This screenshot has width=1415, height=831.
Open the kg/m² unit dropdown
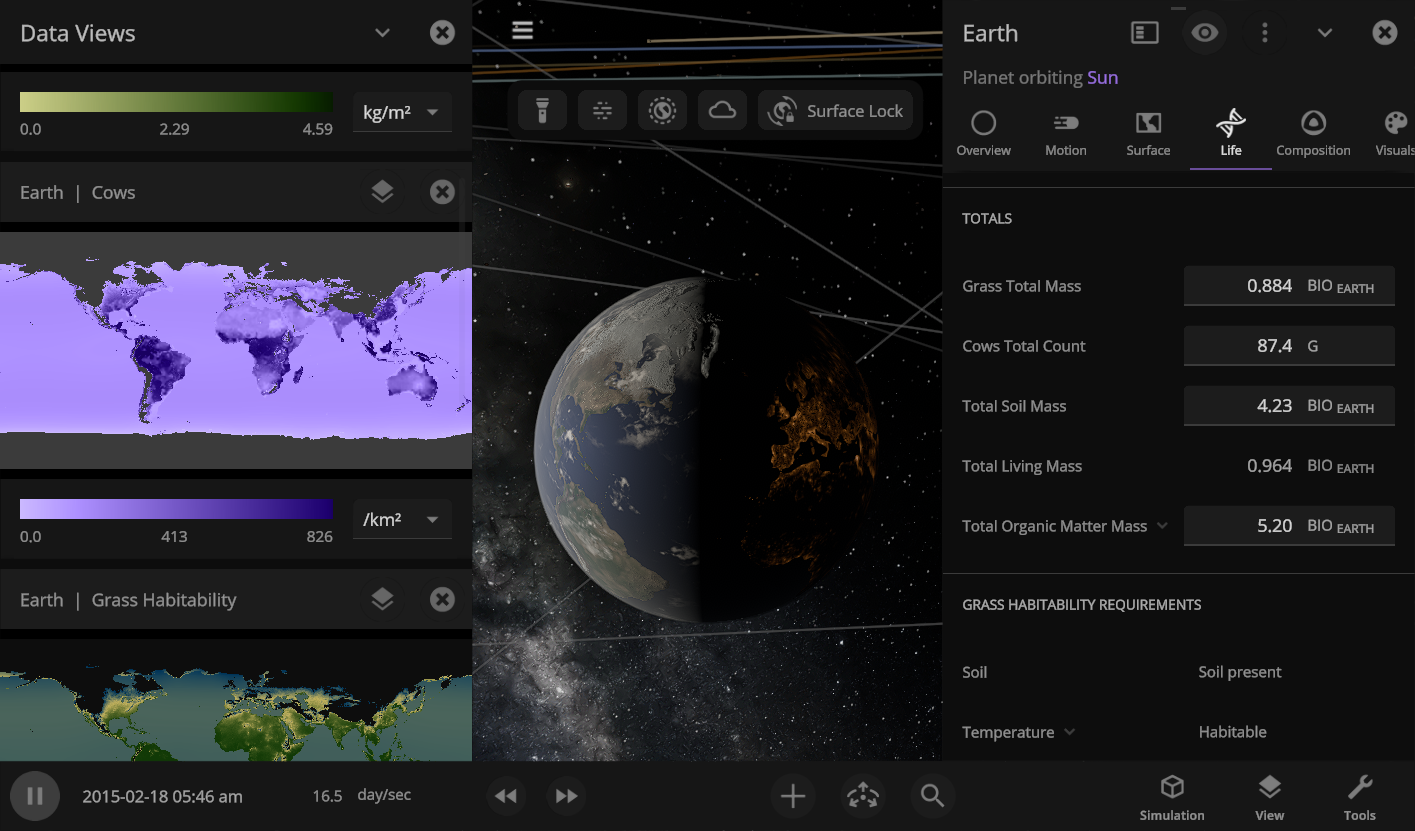(x=402, y=112)
